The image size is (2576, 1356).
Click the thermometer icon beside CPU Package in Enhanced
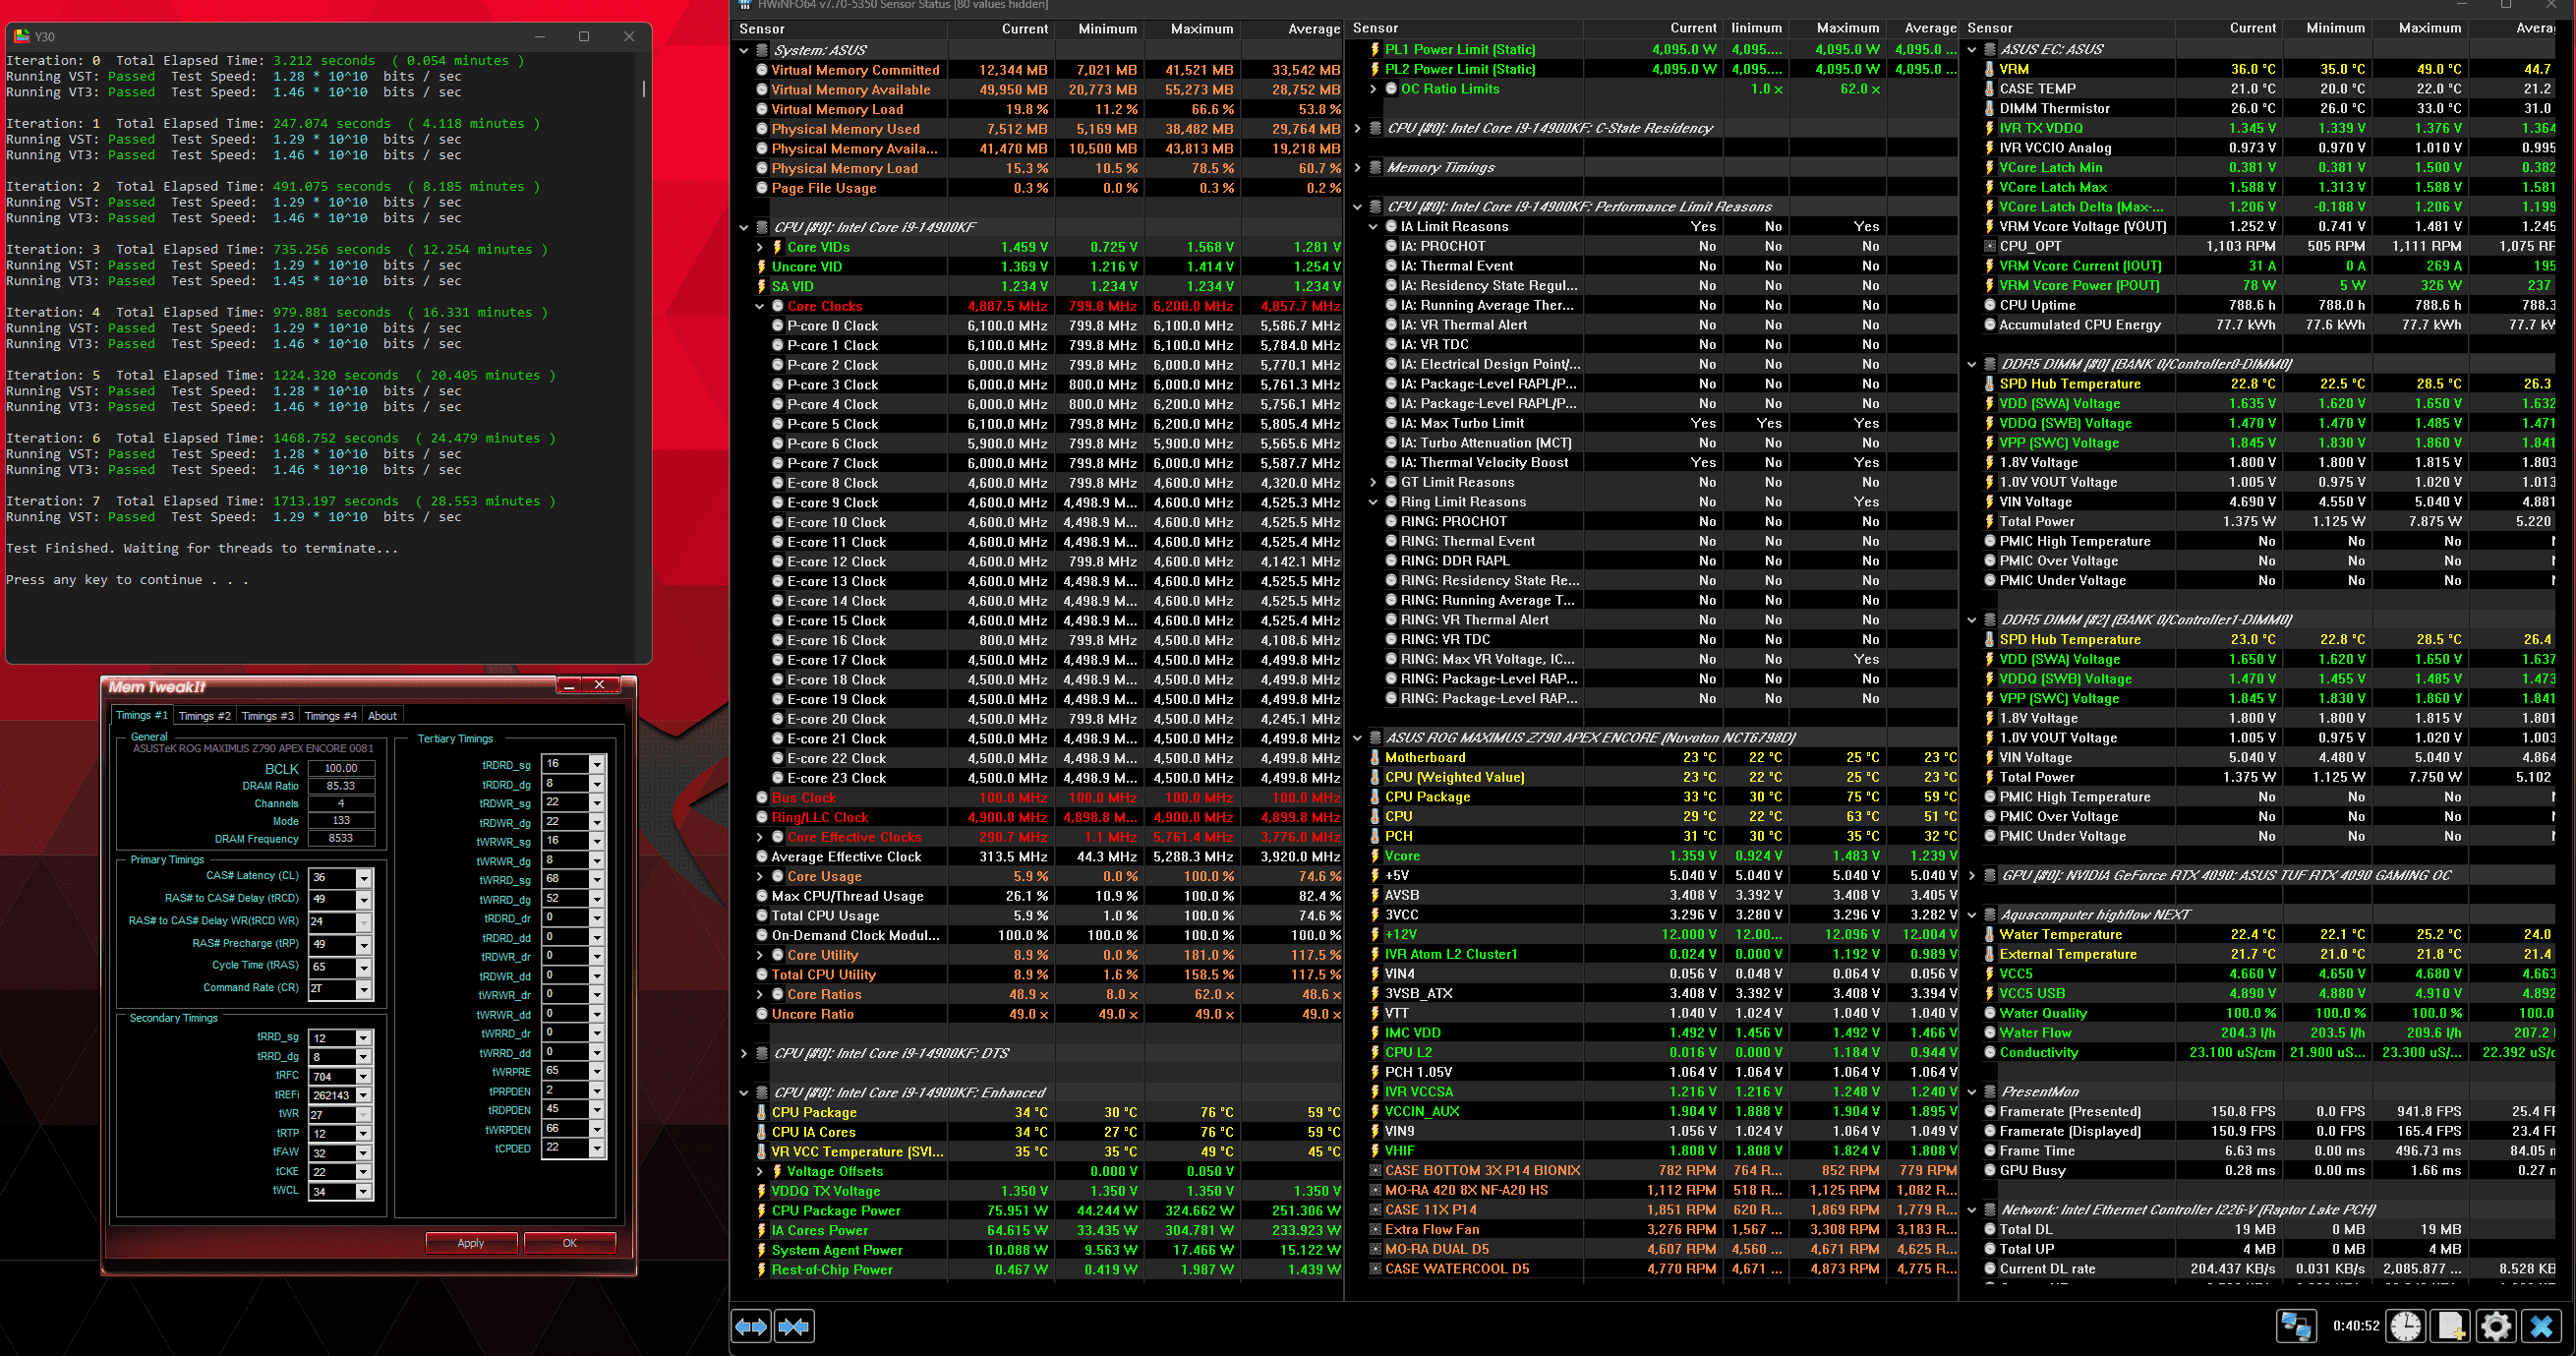[x=762, y=1112]
